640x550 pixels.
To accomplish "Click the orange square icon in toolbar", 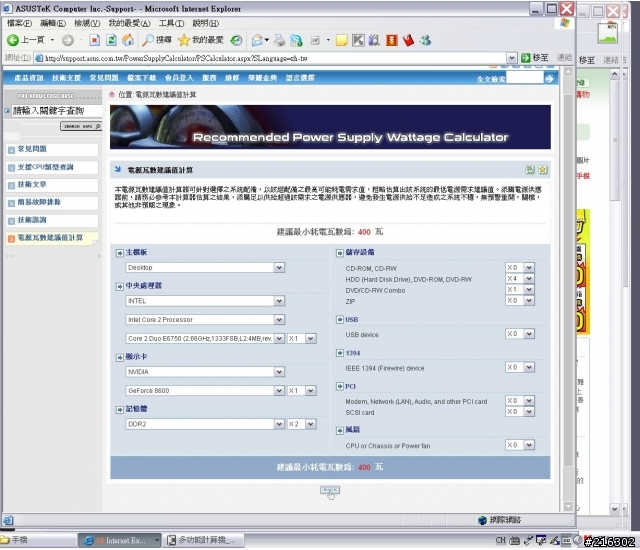I will pos(391,40).
